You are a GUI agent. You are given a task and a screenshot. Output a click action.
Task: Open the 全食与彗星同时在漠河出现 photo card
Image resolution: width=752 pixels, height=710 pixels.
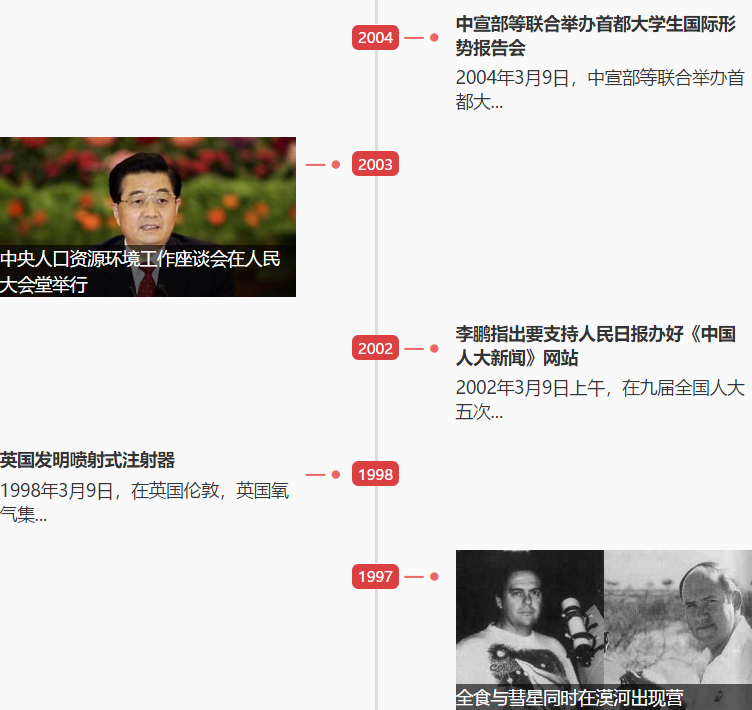(x=604, y=630)
